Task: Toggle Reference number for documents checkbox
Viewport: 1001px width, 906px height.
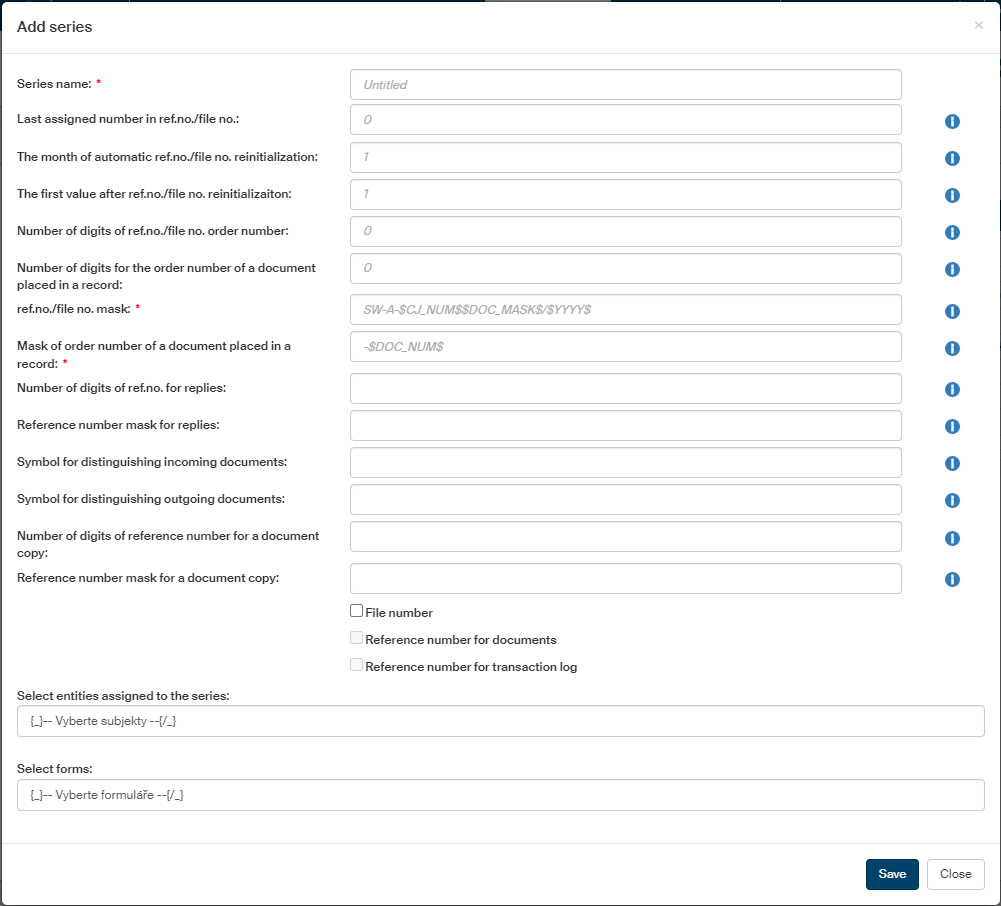Action: pos(356,638)
